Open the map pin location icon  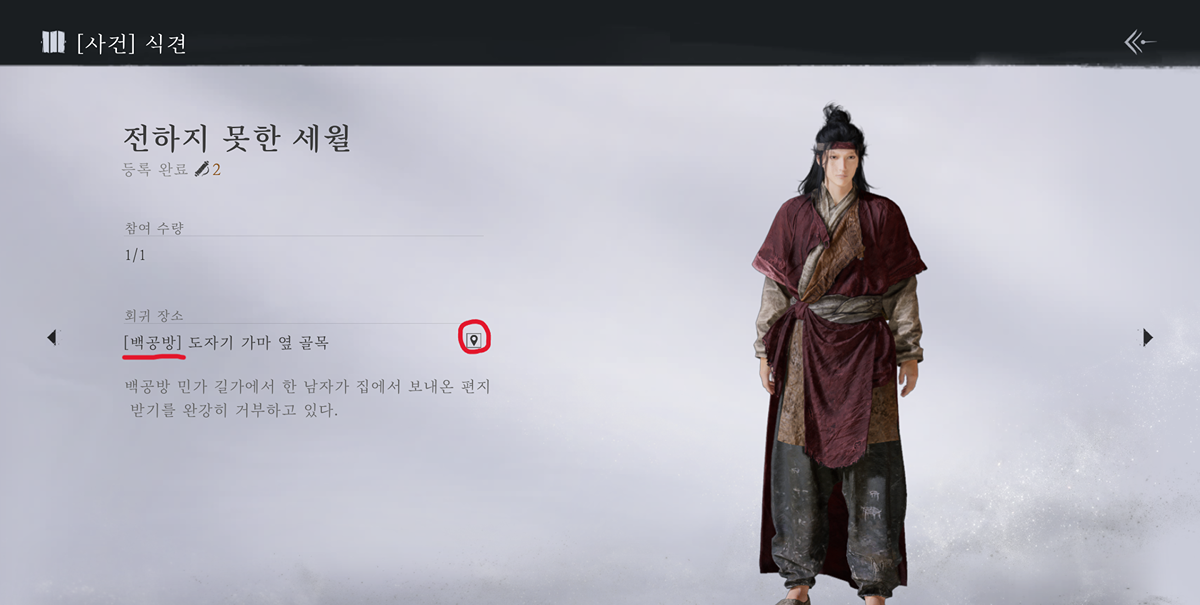tap(474, 340)
